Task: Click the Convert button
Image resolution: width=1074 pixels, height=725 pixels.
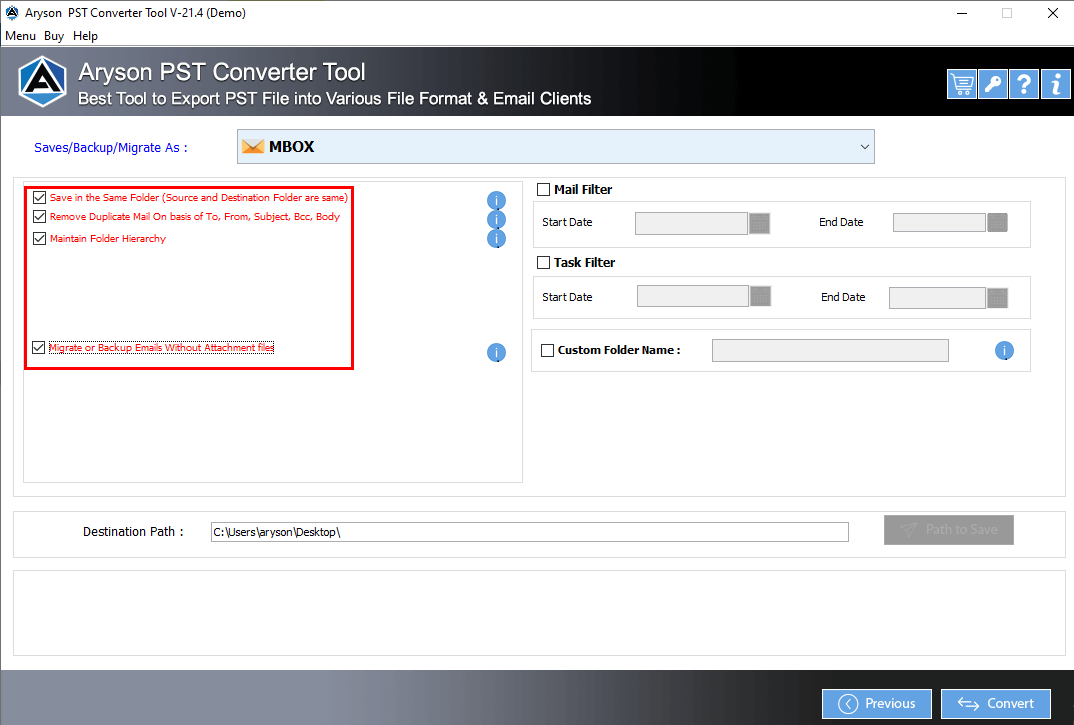Action: tap(996, 704)
